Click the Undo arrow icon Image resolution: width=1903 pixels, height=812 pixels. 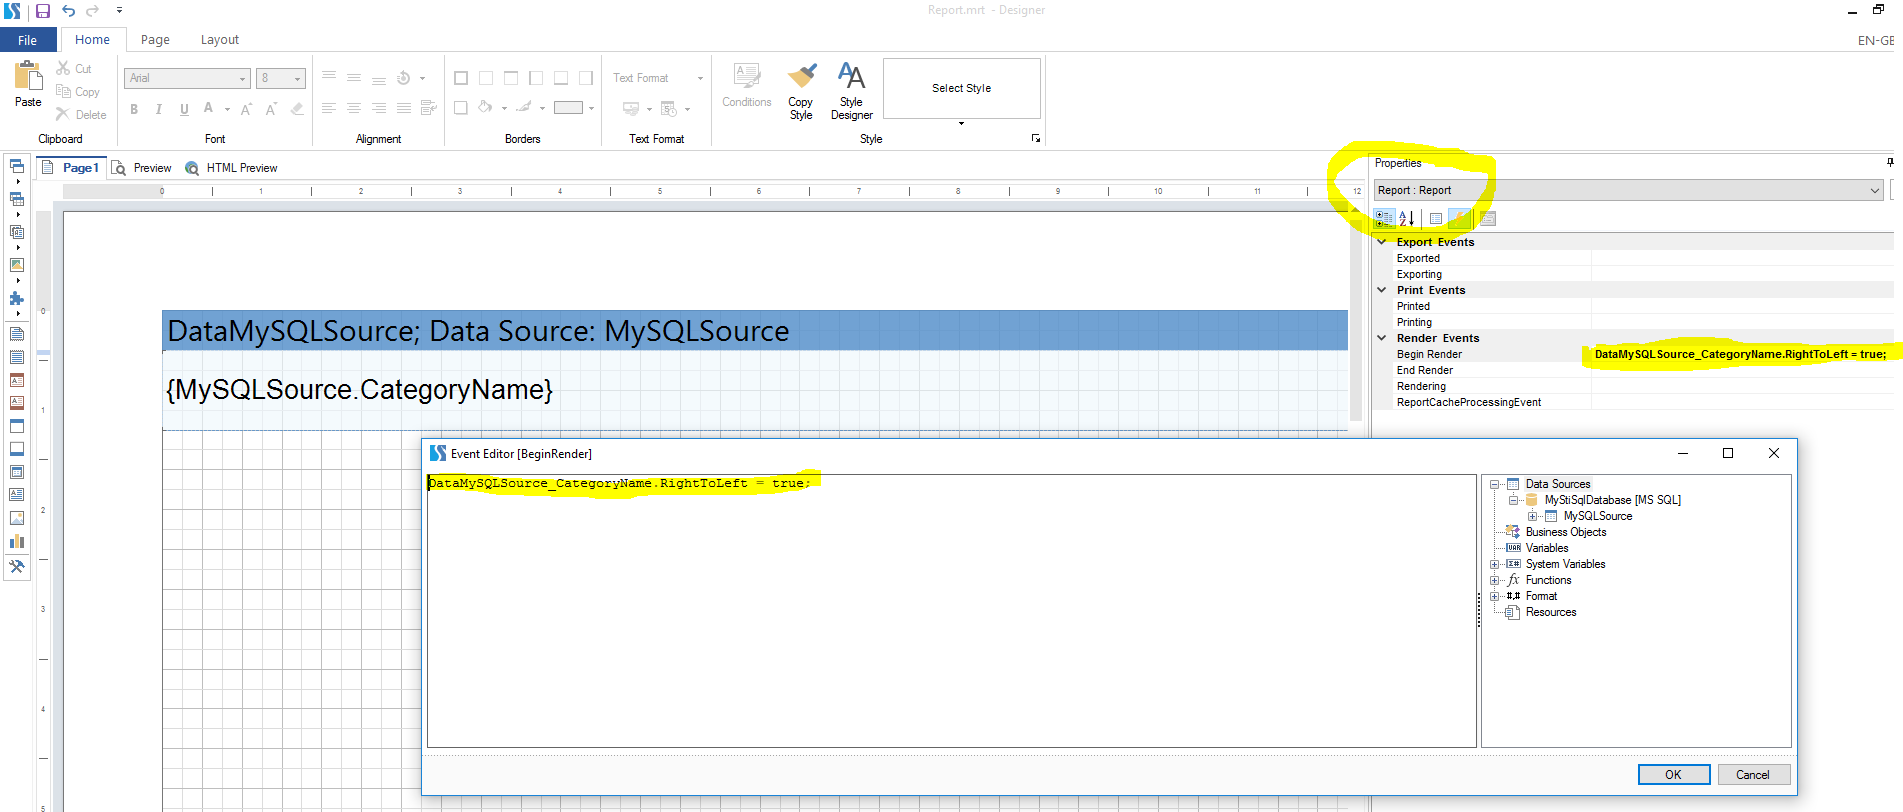coord(68,11)
